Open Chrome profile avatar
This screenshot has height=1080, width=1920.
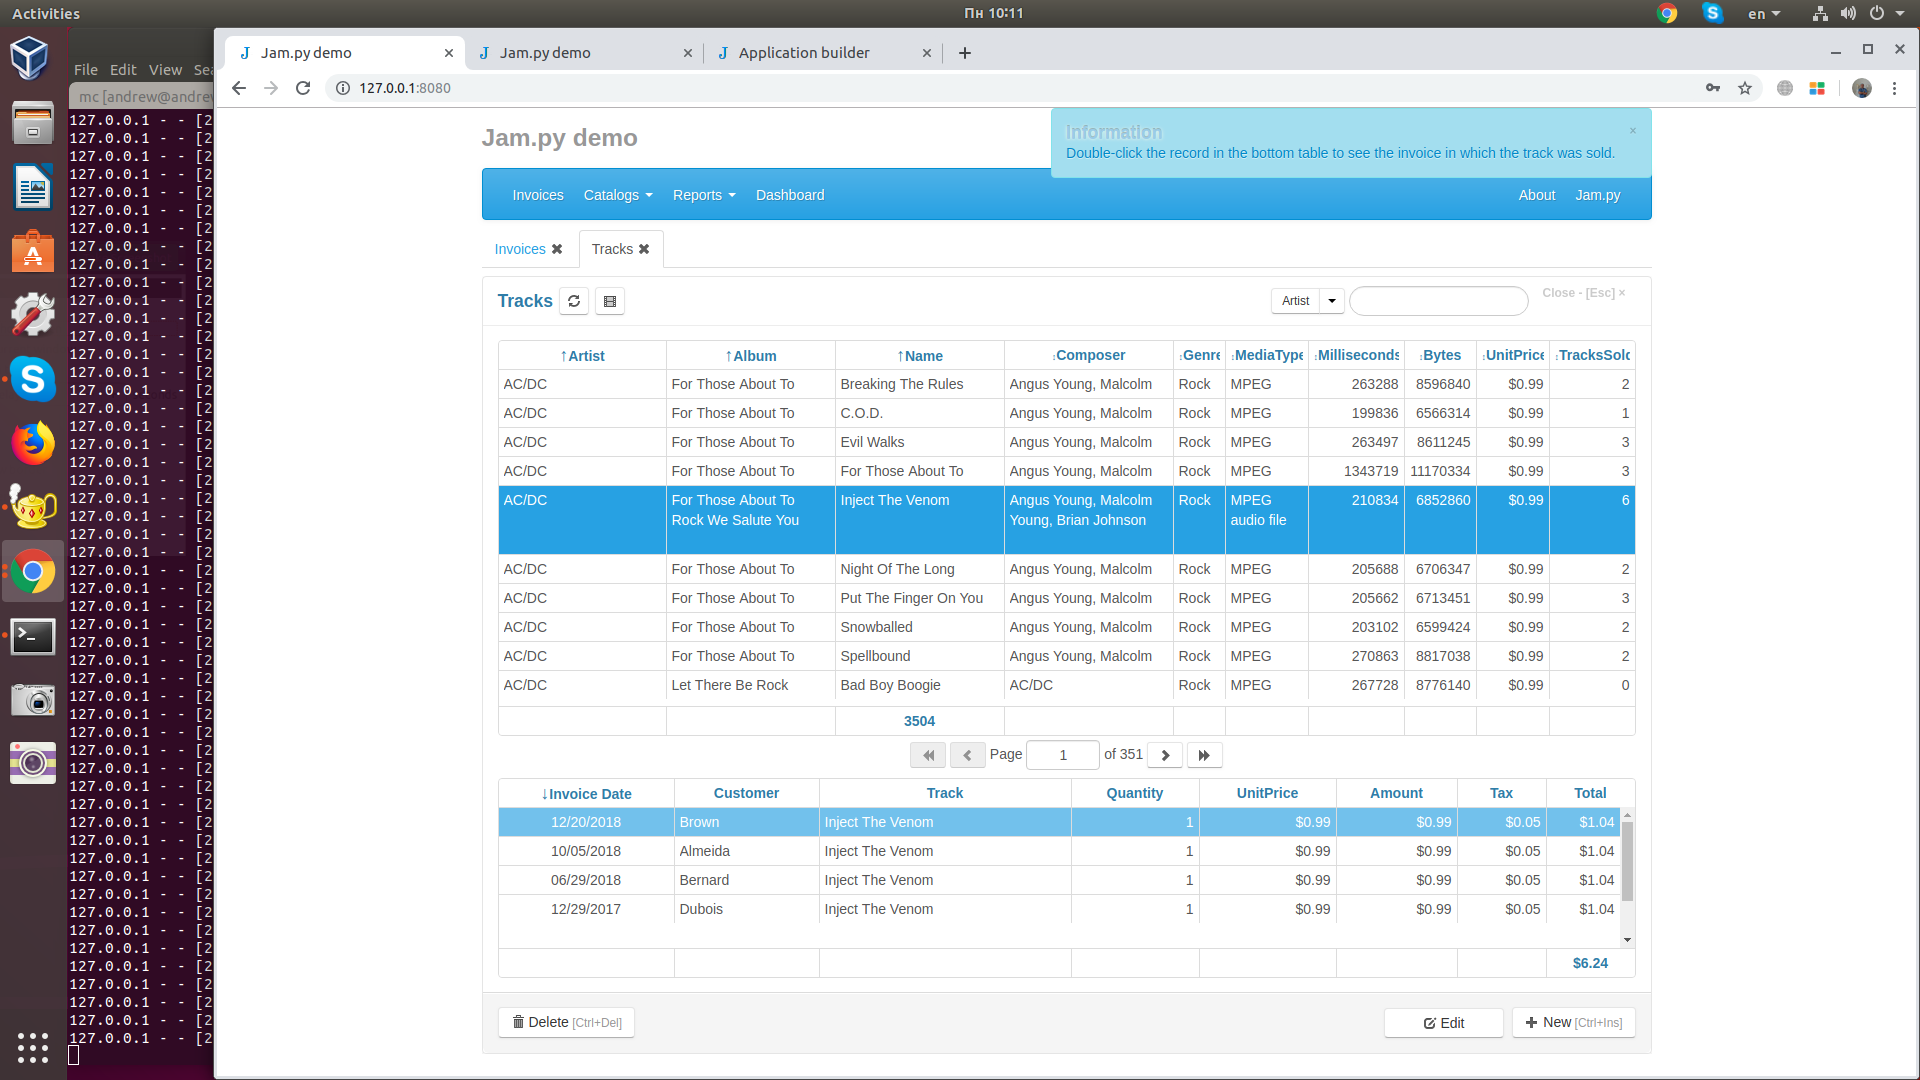1862,88
